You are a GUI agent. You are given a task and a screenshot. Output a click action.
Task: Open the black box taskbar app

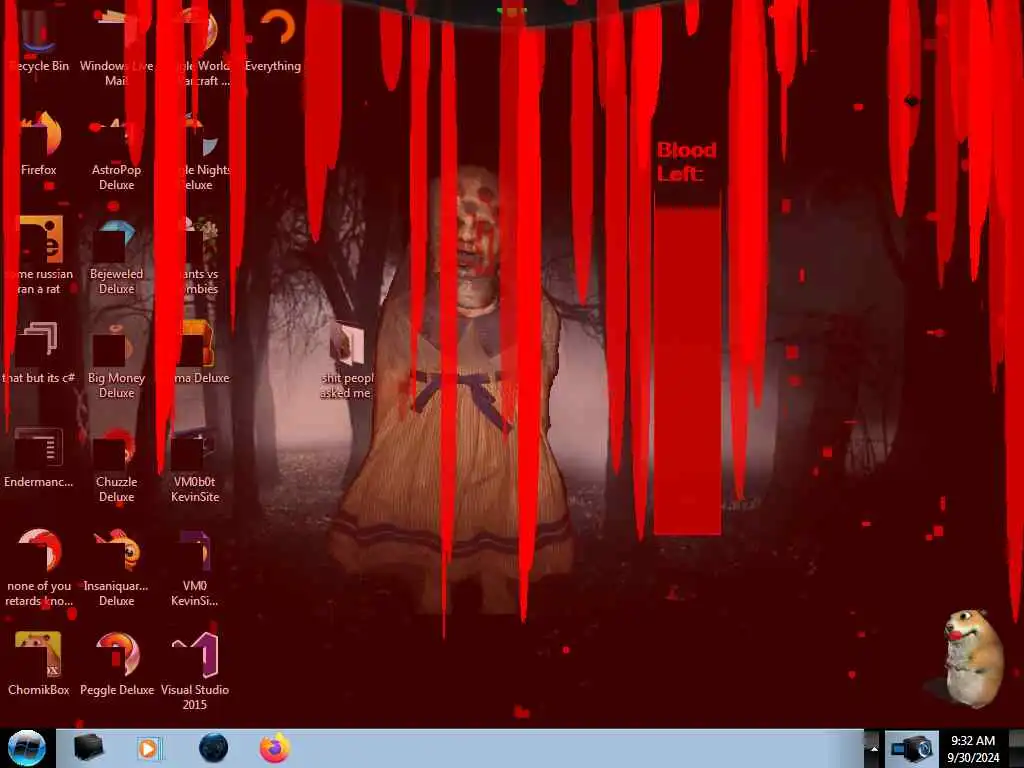coord(88,748)
